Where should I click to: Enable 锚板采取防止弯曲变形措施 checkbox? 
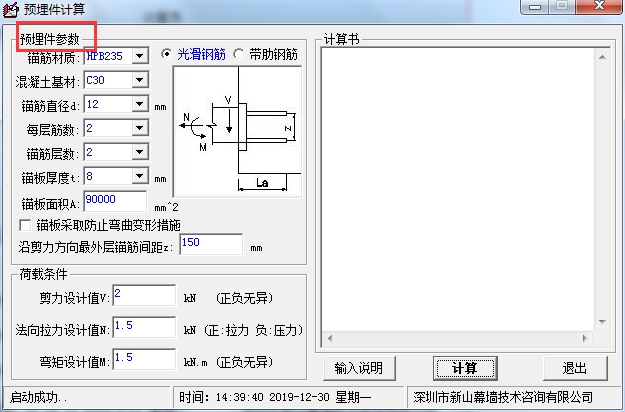[25, 226]
